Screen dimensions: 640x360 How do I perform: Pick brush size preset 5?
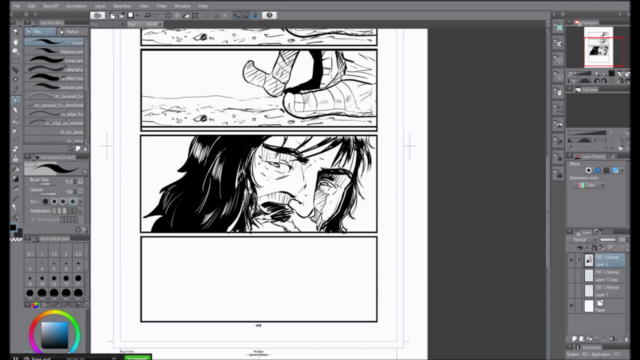click(x=54, y=266)
